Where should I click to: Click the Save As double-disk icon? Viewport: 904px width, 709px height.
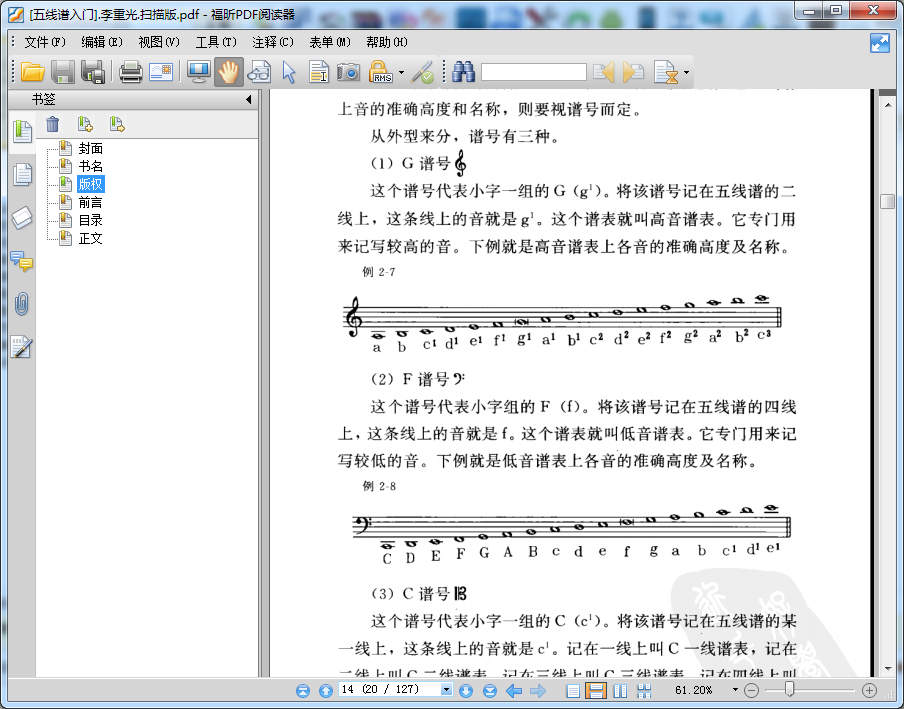(x=93, y=72)
